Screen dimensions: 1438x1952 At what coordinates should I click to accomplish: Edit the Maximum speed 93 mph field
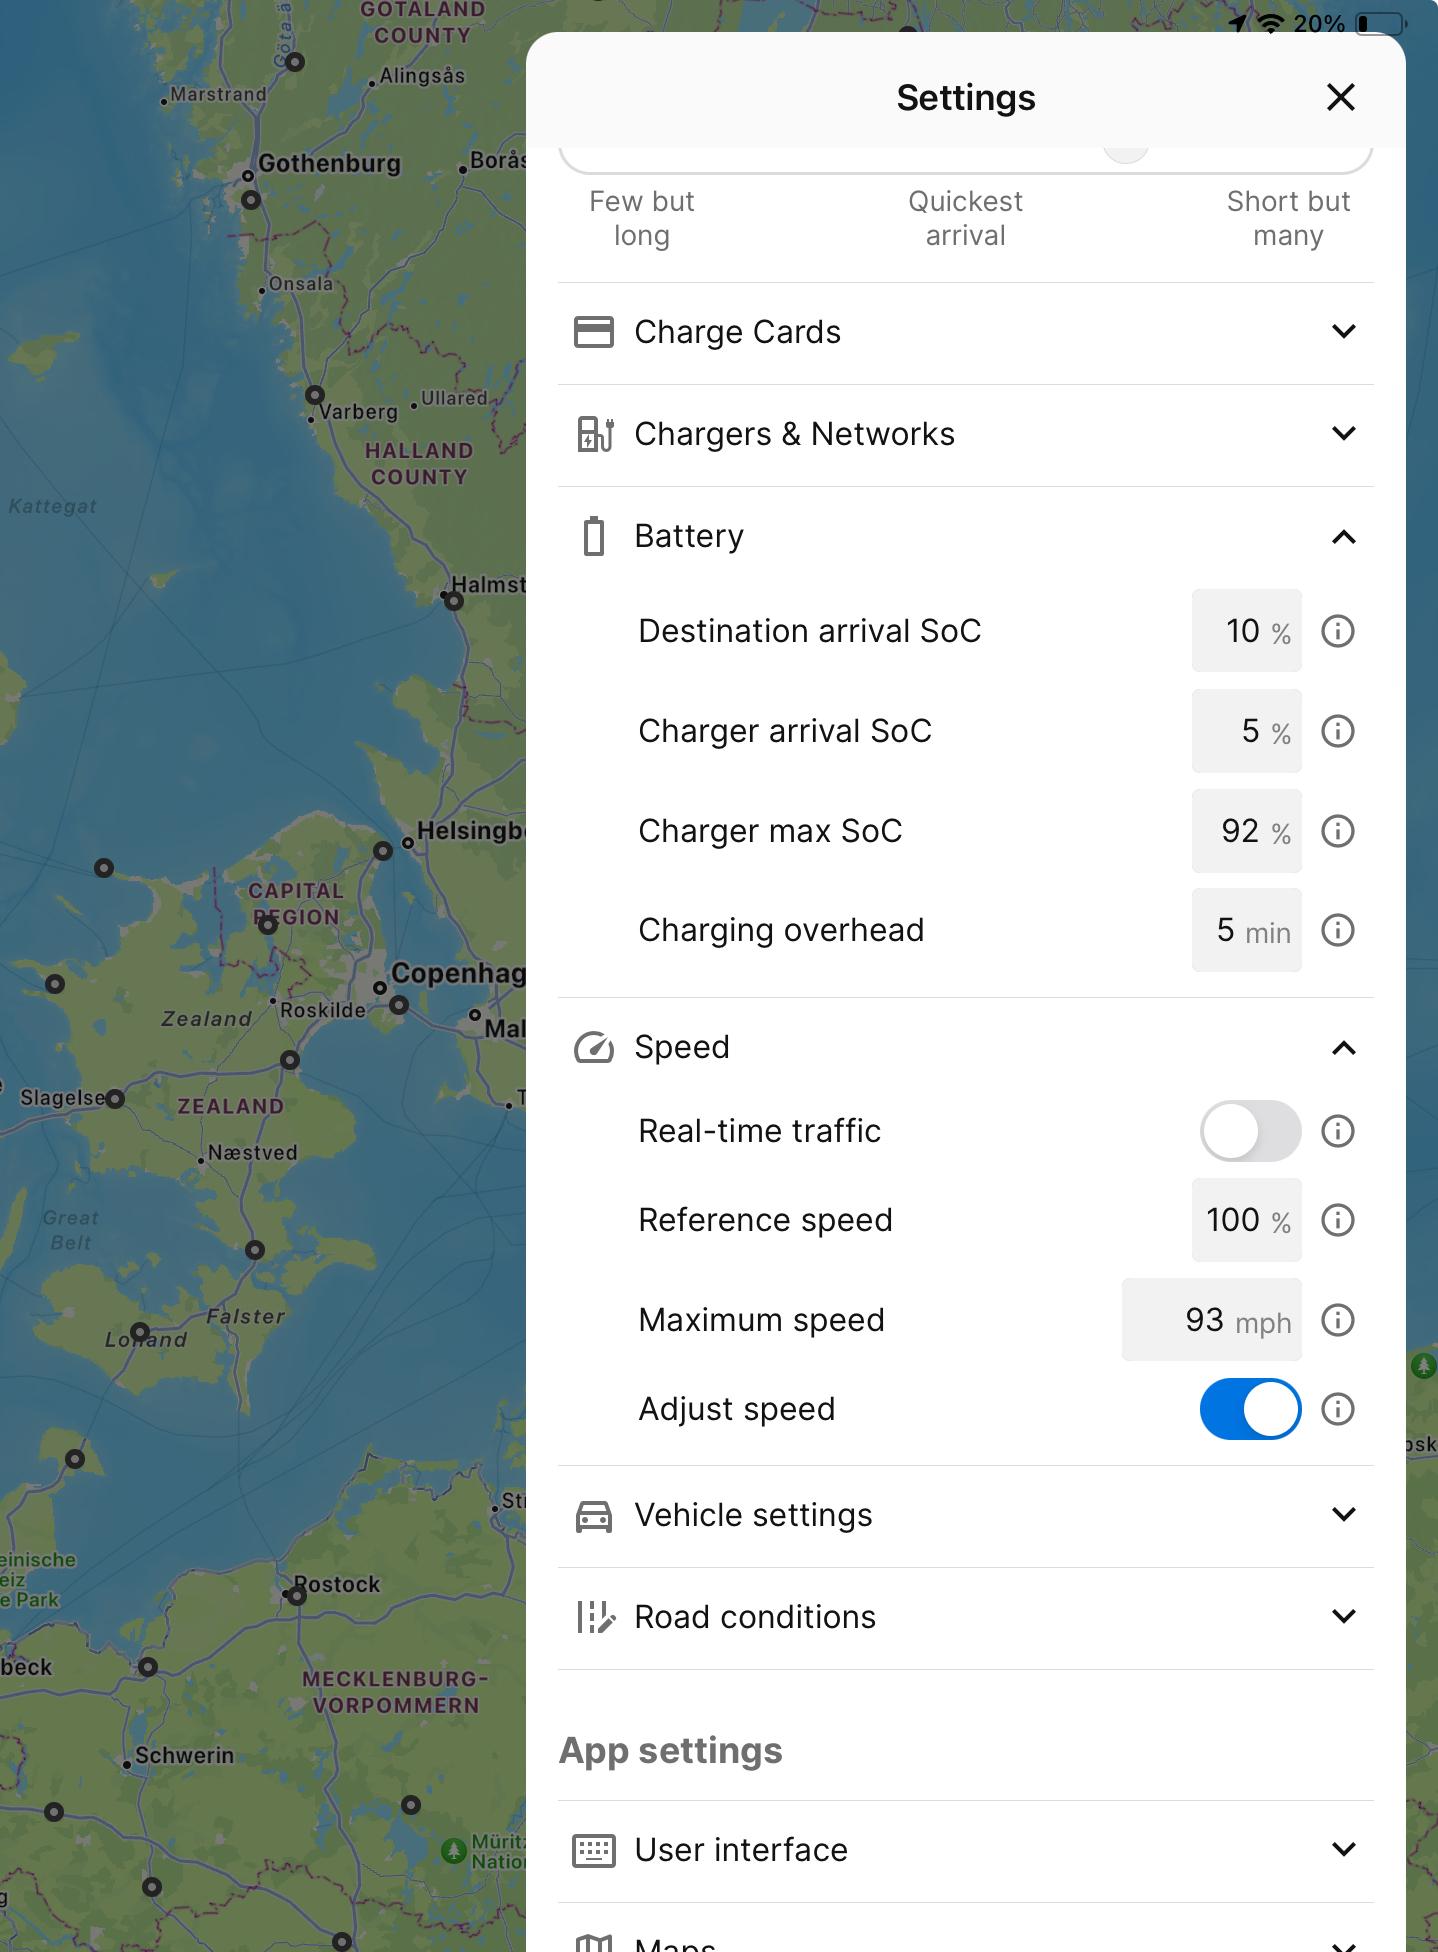1211,1320
